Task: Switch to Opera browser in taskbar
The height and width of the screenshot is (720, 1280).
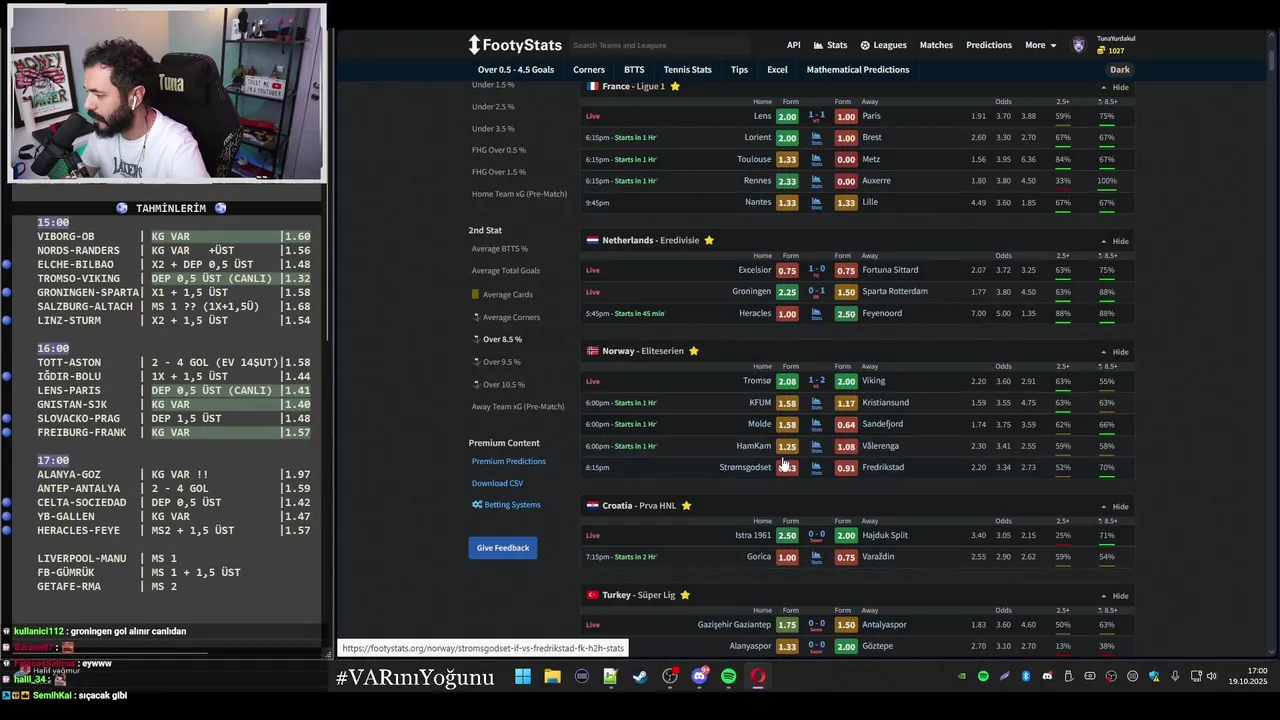Action: point(758,677)
